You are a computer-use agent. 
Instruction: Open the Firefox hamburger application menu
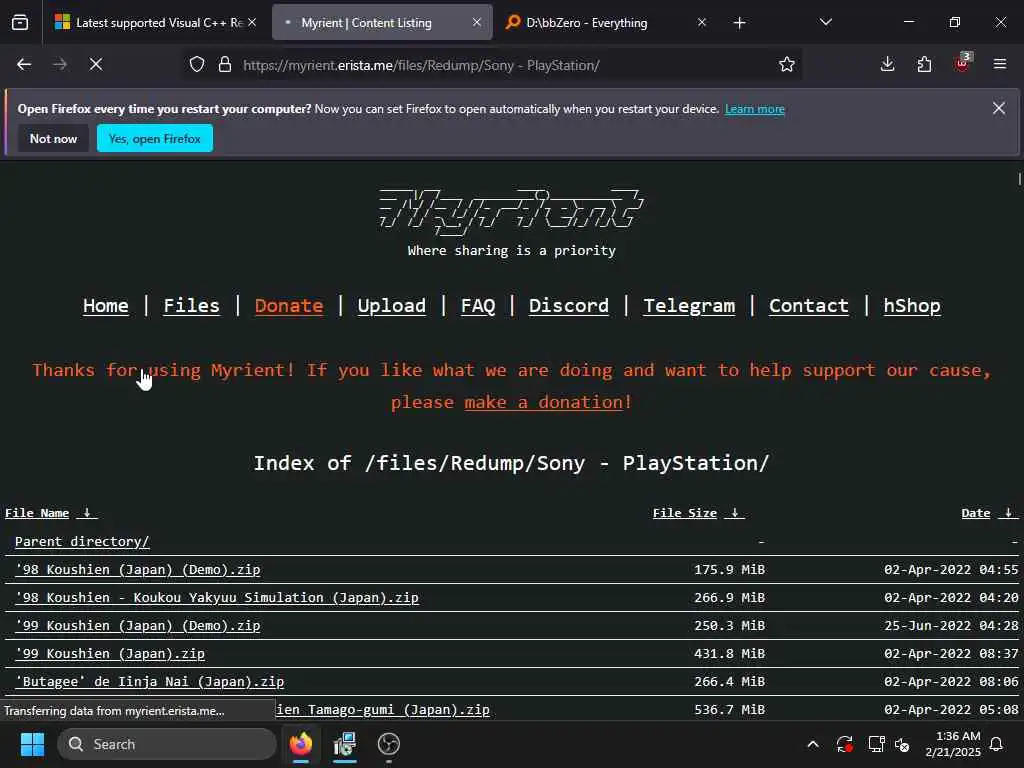pyautogui.click(x=1000, y=64)
